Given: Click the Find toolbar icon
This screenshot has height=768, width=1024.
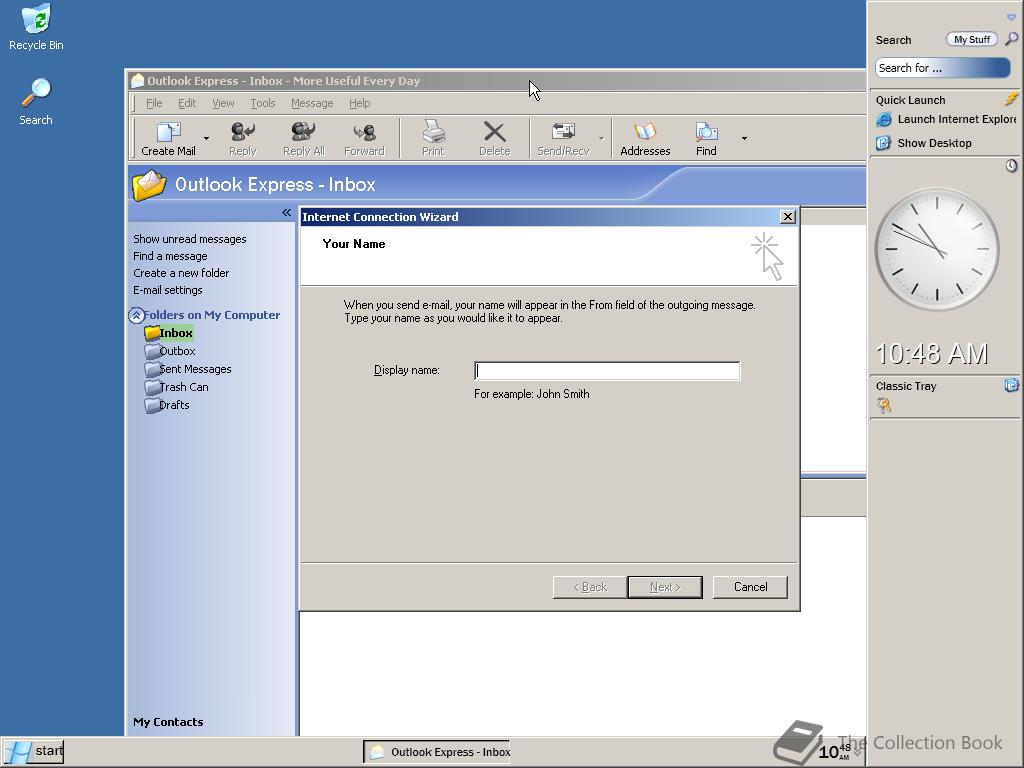Looking at the screenshot, I should [x=706, y=133].
